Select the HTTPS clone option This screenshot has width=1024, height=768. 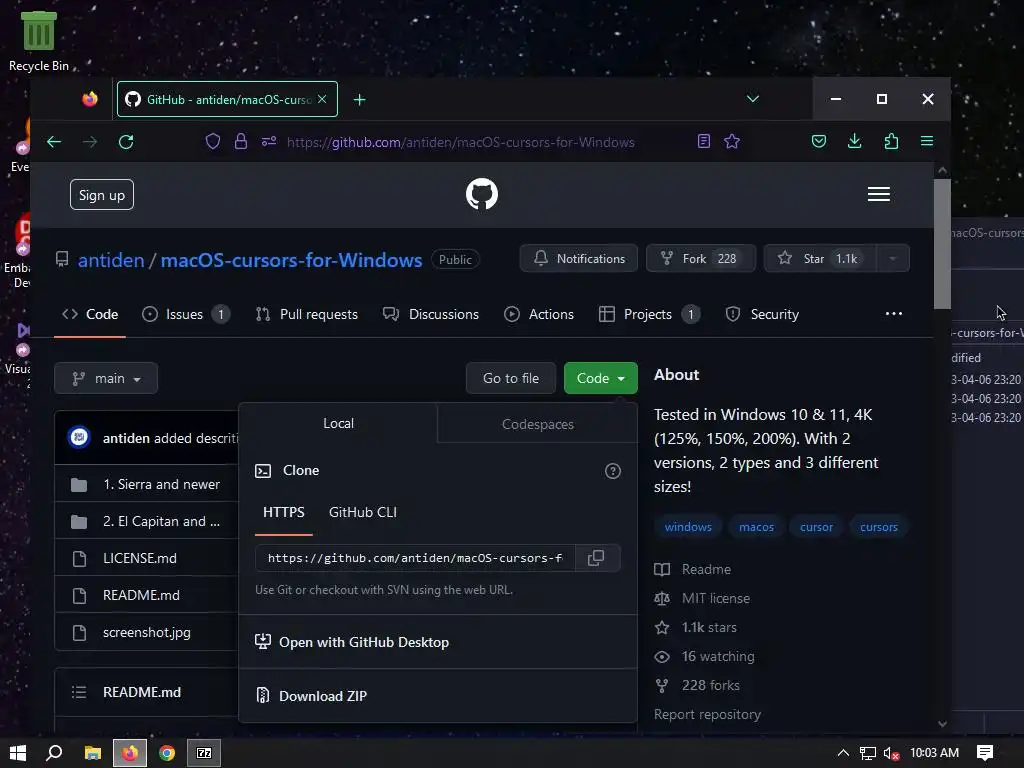pos(283,512)
